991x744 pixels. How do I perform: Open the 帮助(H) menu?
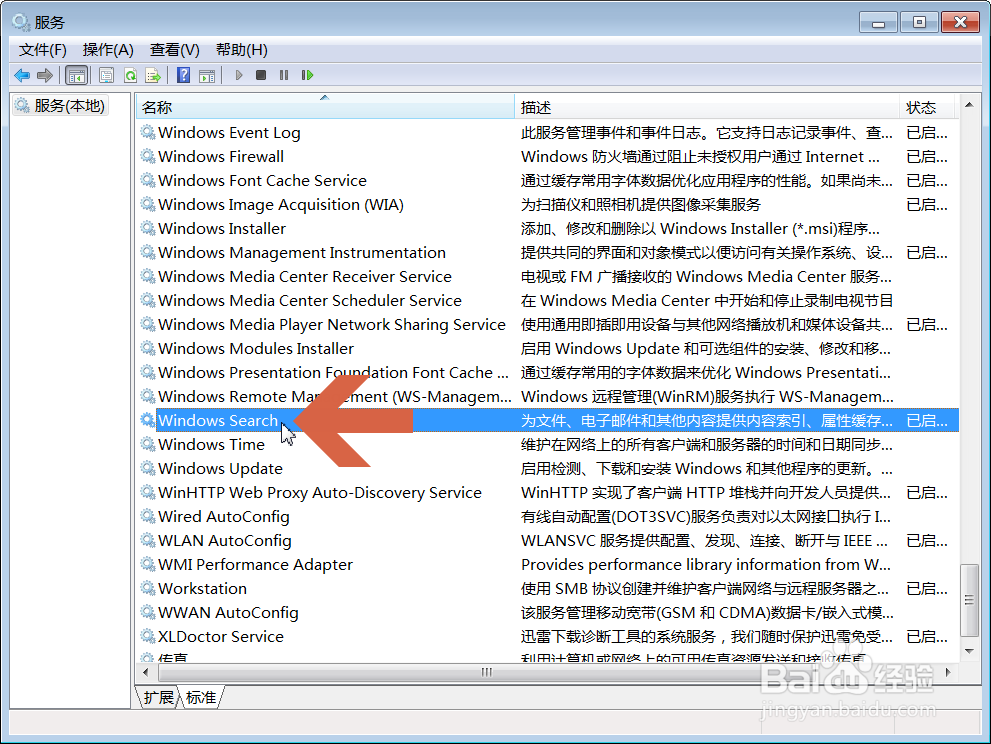click(x=241, y=50)
